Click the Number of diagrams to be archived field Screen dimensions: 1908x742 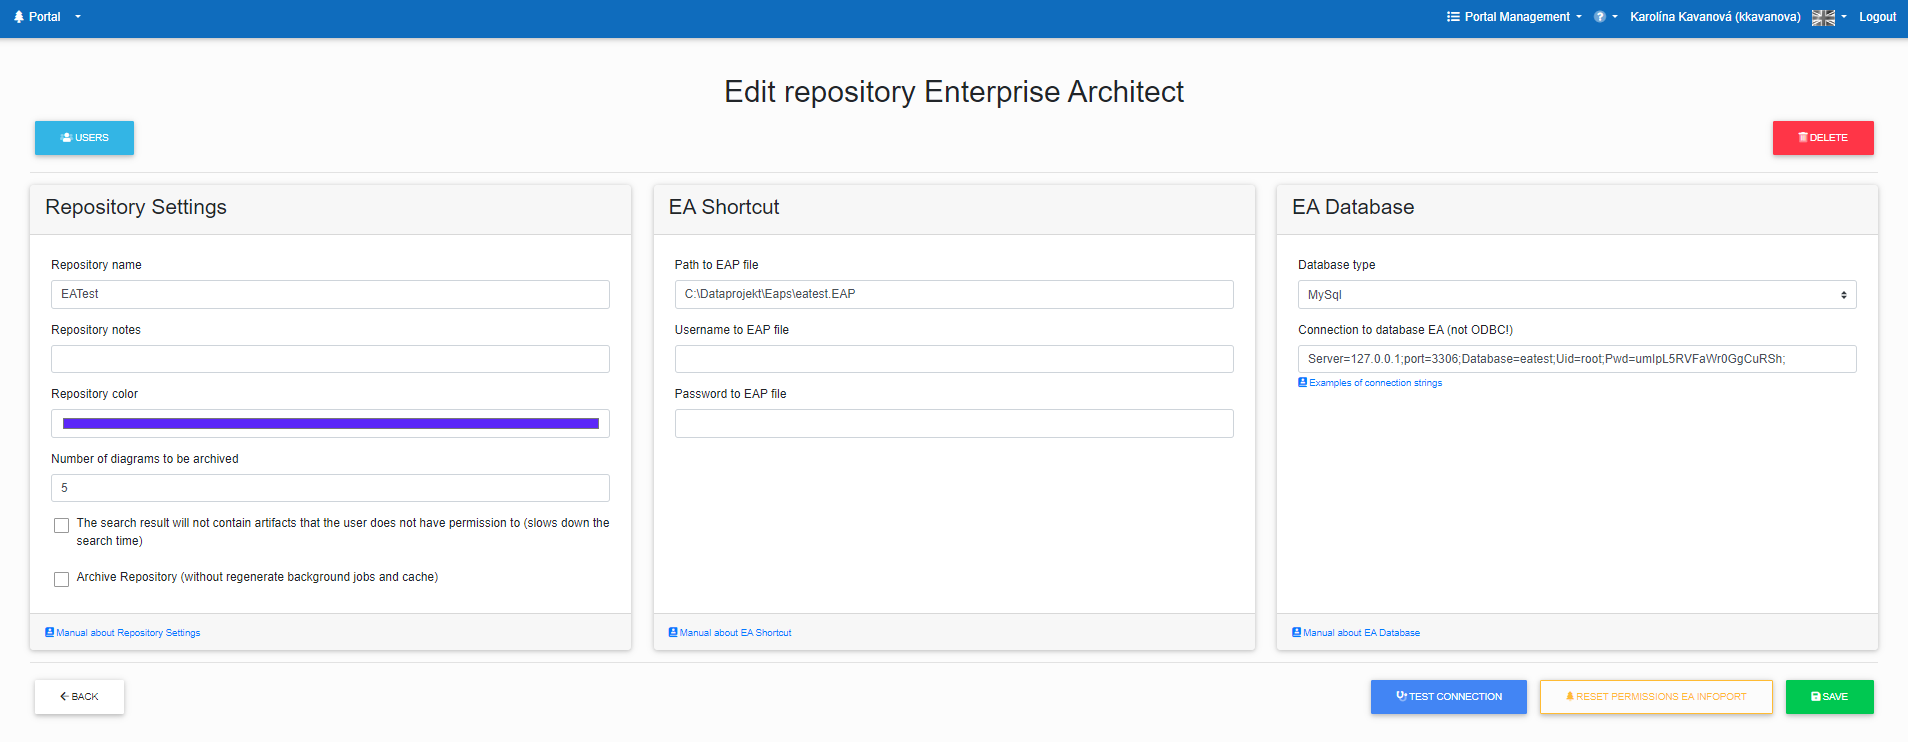point(330,488)
